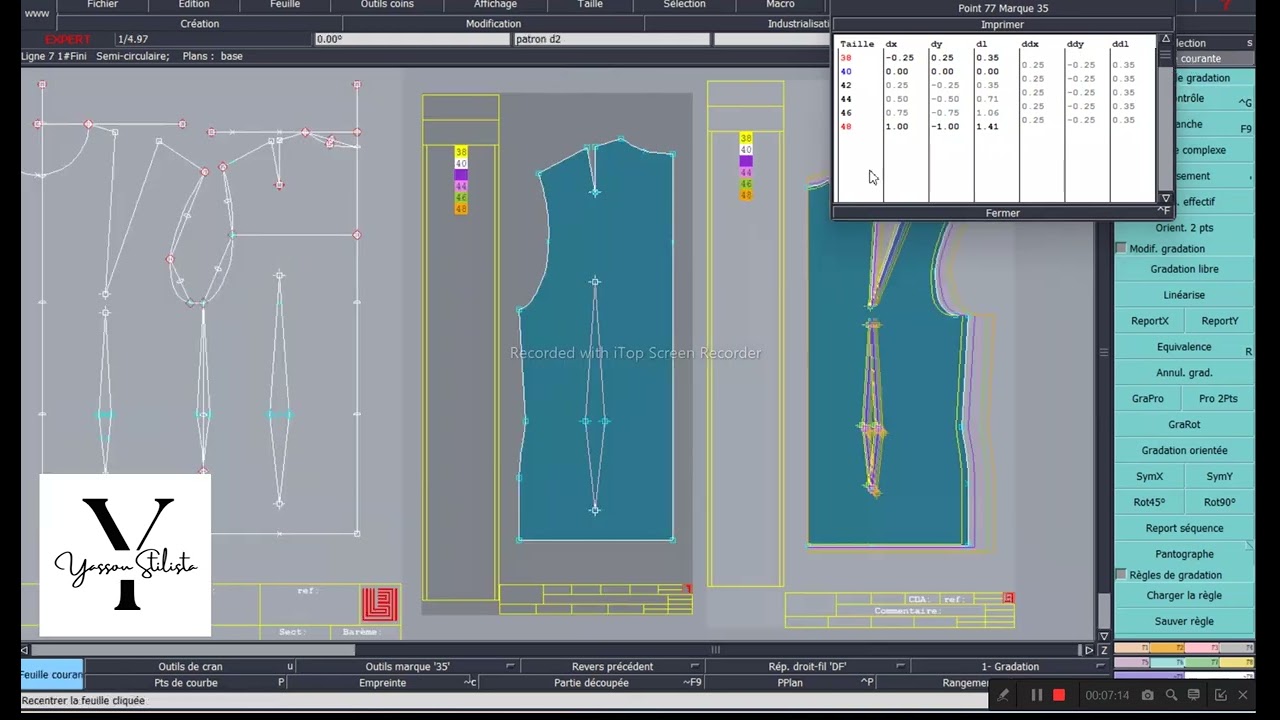Screen dimensions: 1280x720
Task: Expand the Outils marque '35' options
Action: (x=510, y=667)
